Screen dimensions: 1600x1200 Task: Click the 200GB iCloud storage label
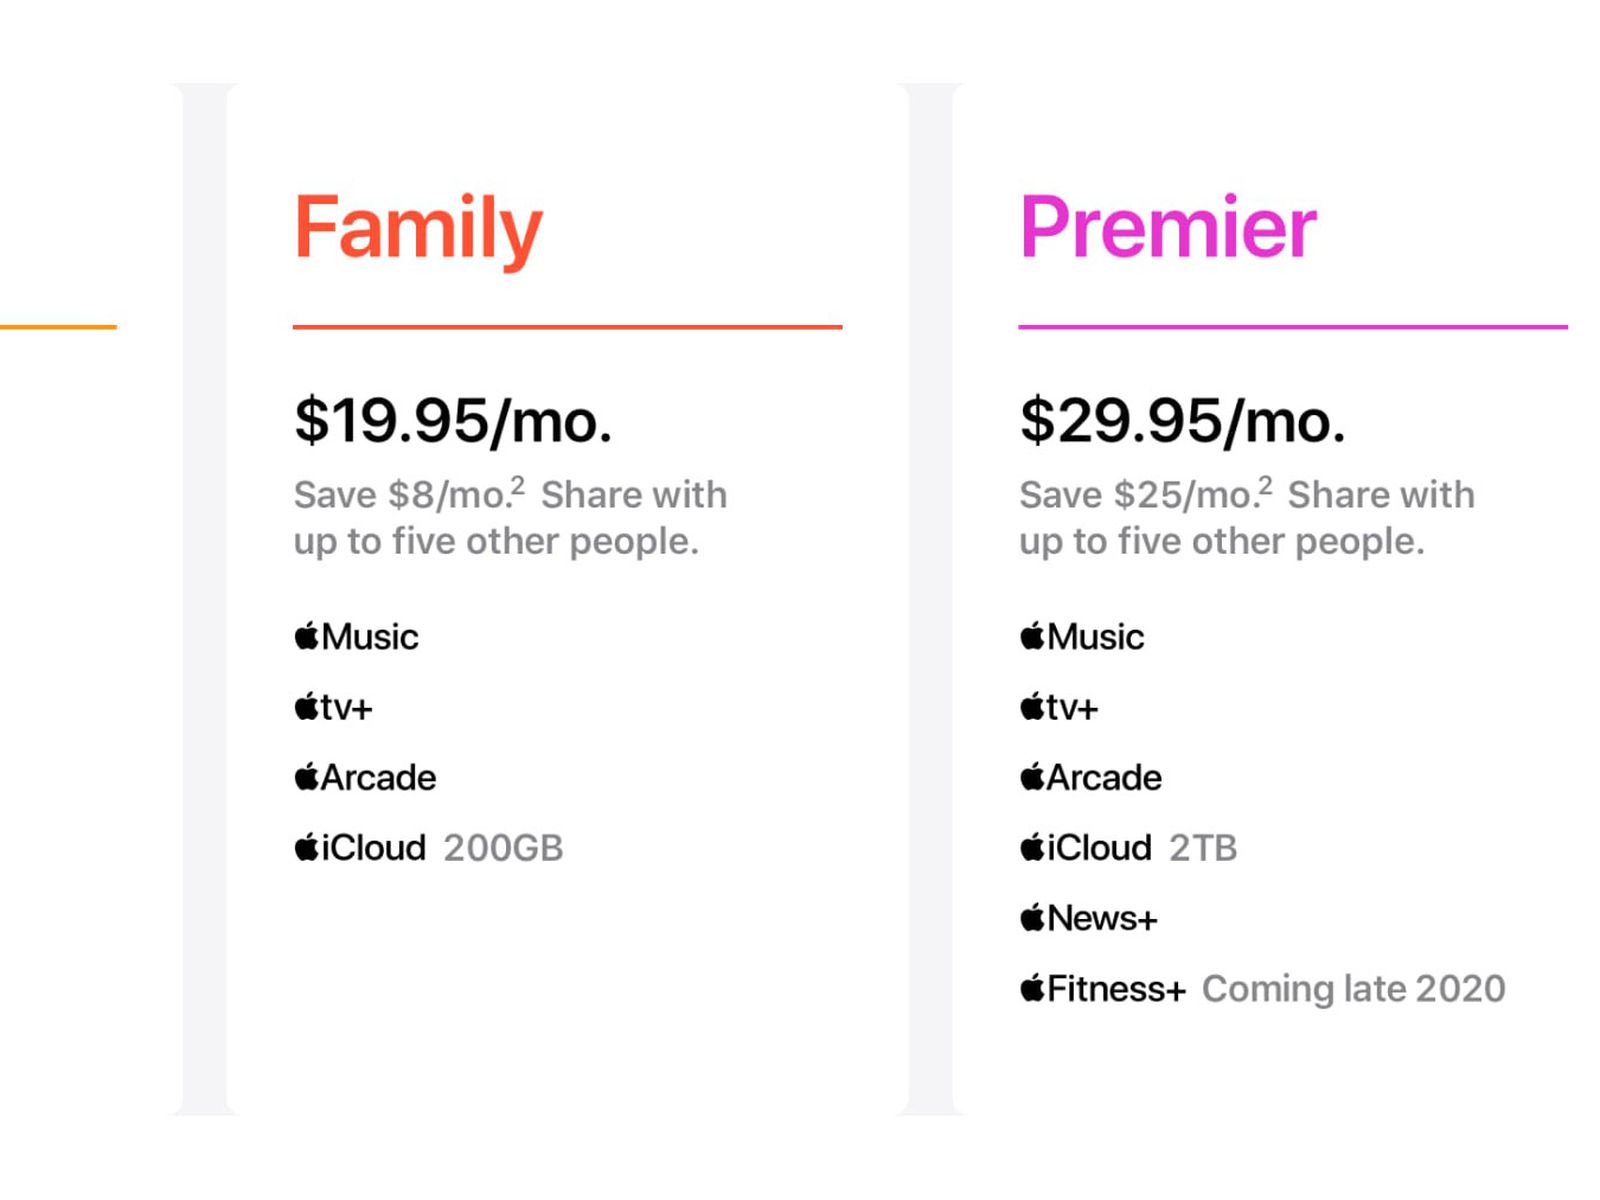click(x=503, y=848)
